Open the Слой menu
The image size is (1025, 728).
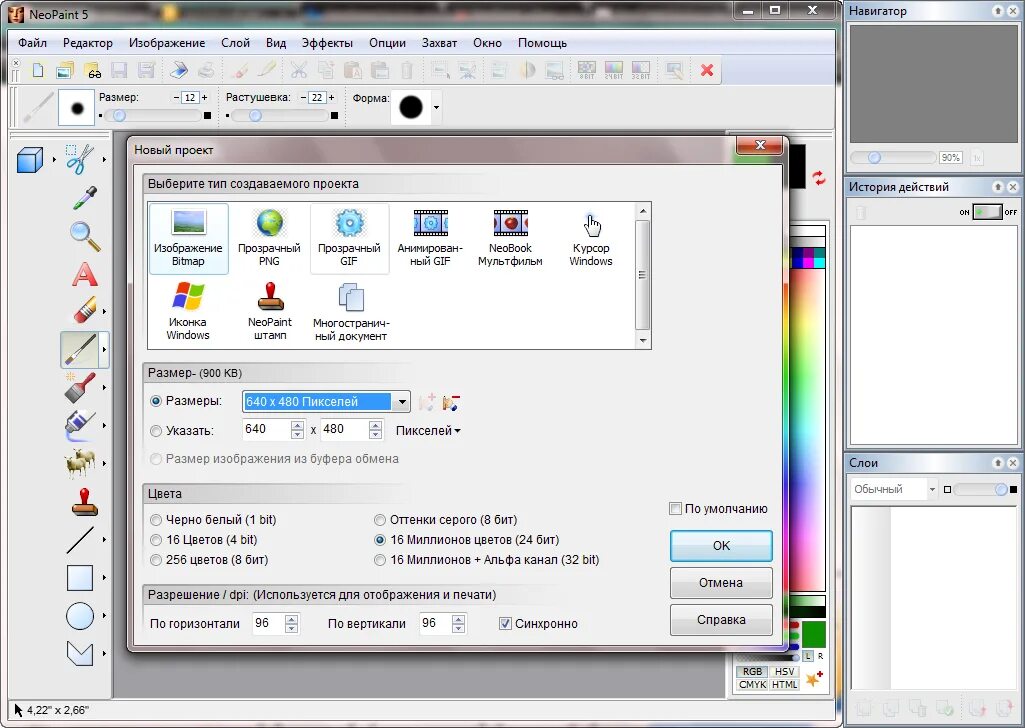(235, 43)
